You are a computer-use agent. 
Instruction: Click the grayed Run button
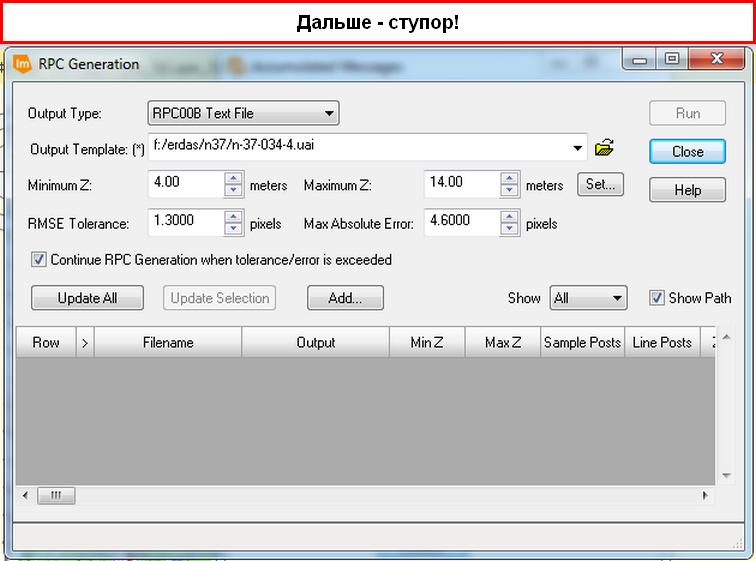pyautogui.click(x=687, y=113)
